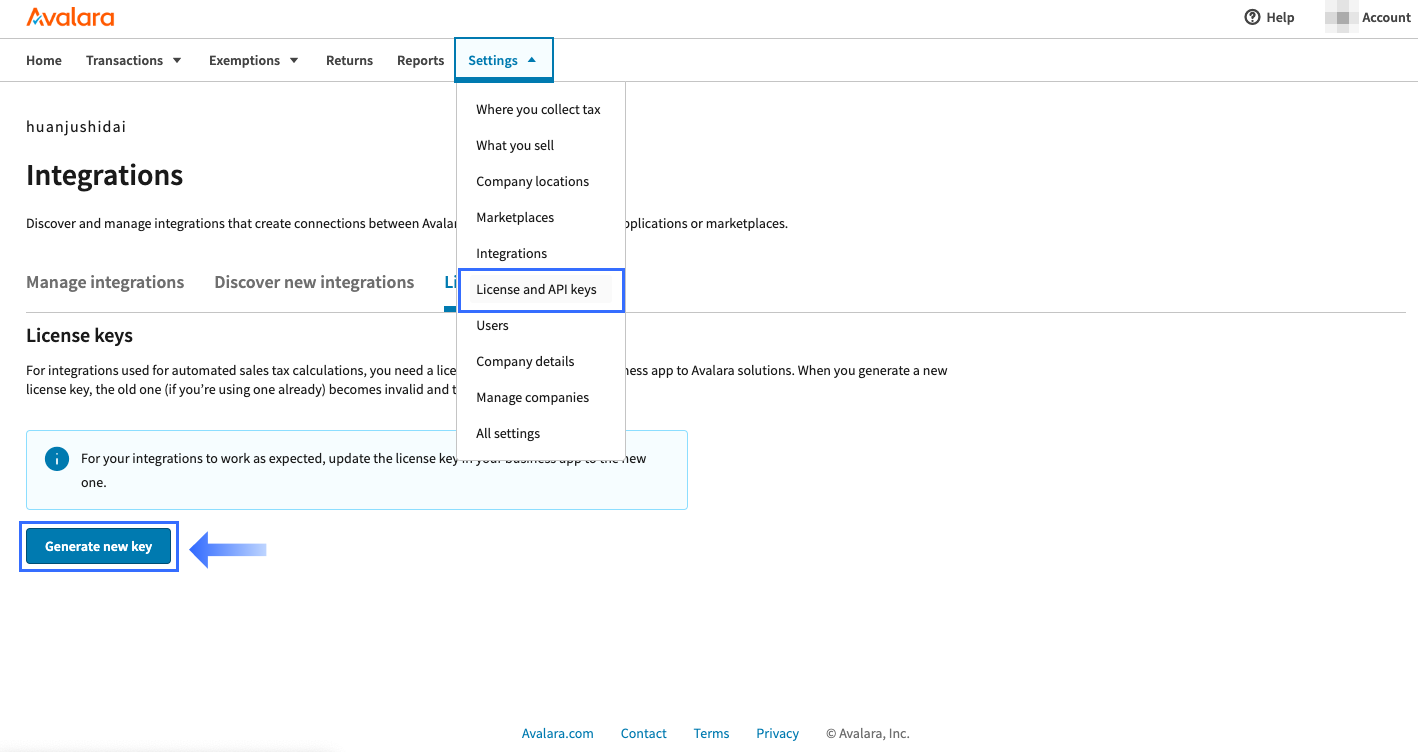This screenshot has width=1418, height=752.
Task: Expand the Transactions dropdown
Action: pos(132,60)
